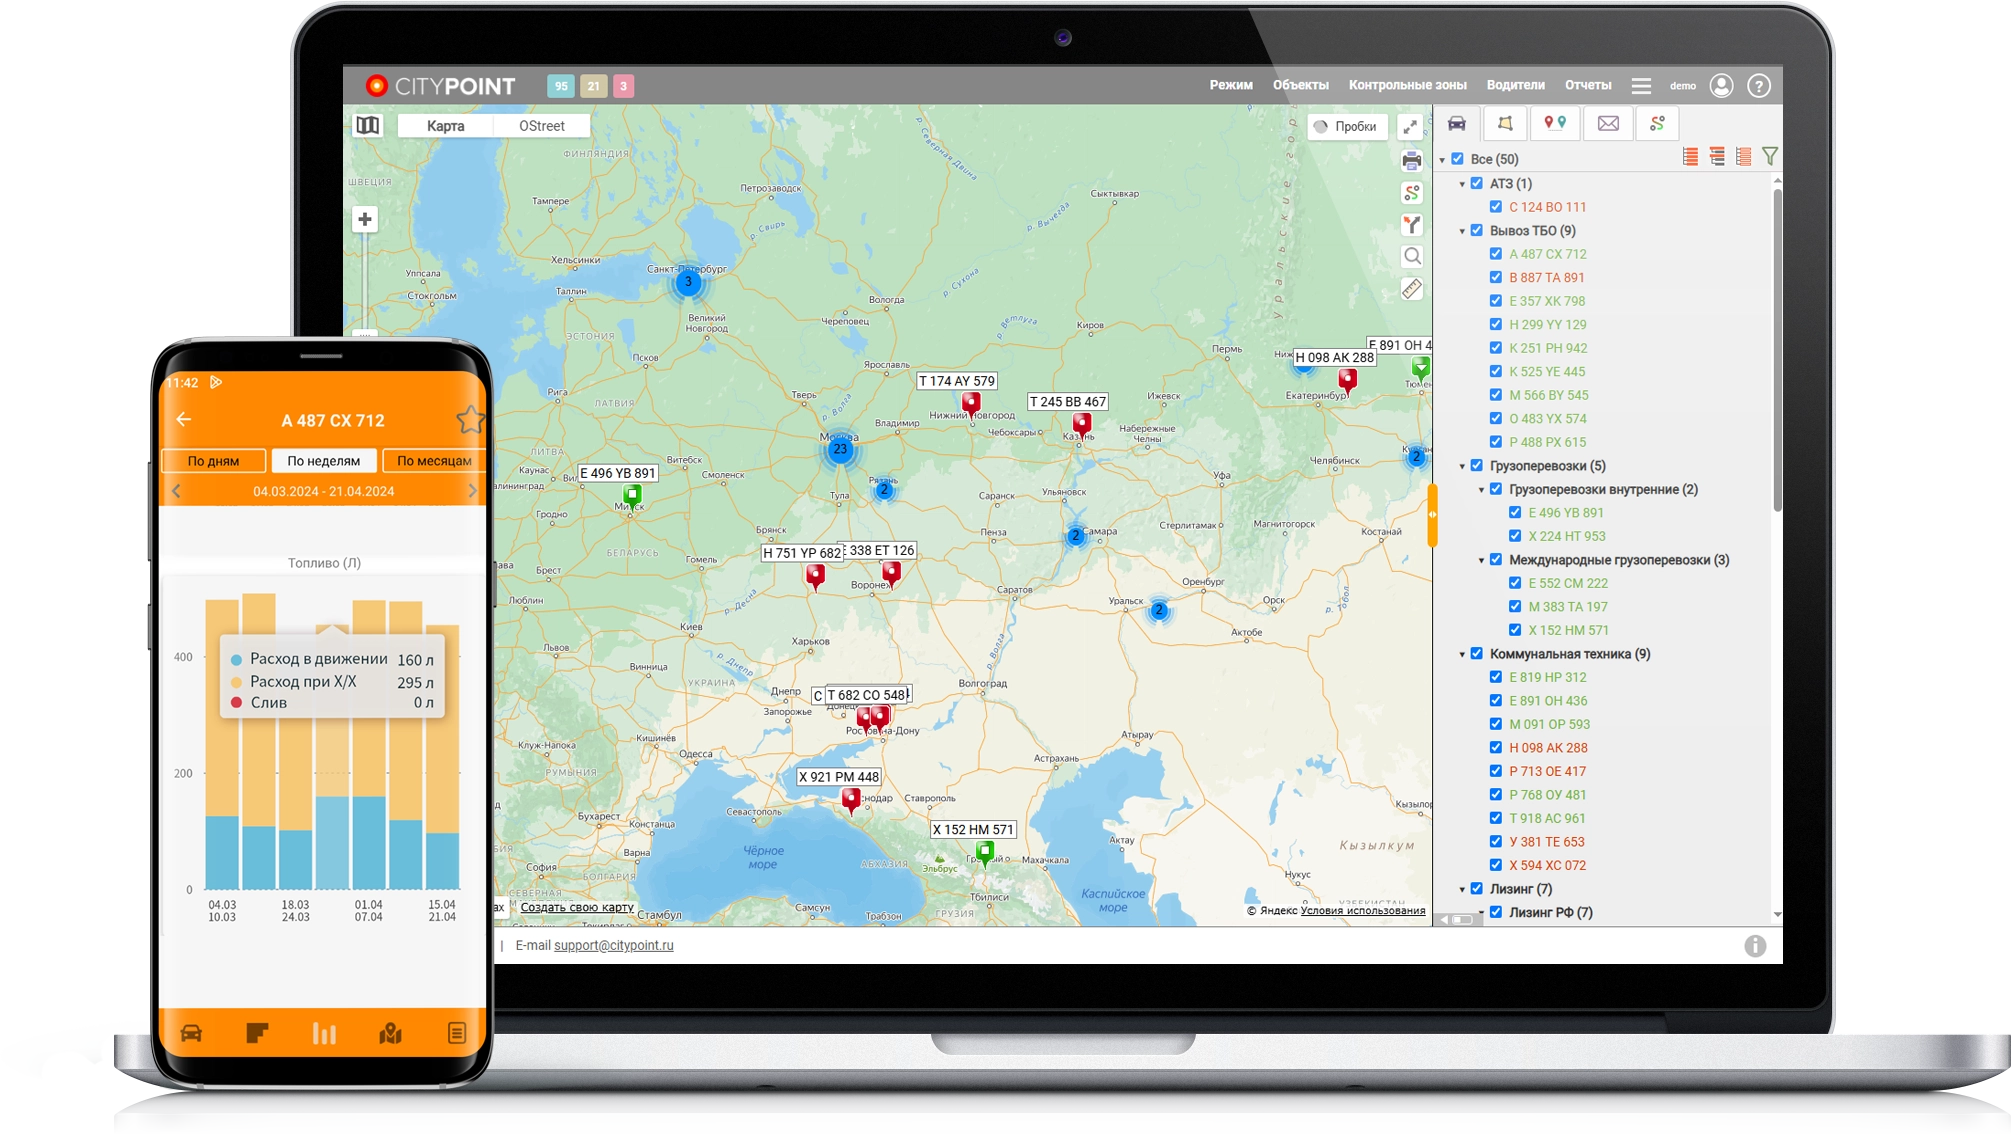Select the ruler measurement tool
This screenshot has height=1134, width=2011.
click(x=1412, y=289)
